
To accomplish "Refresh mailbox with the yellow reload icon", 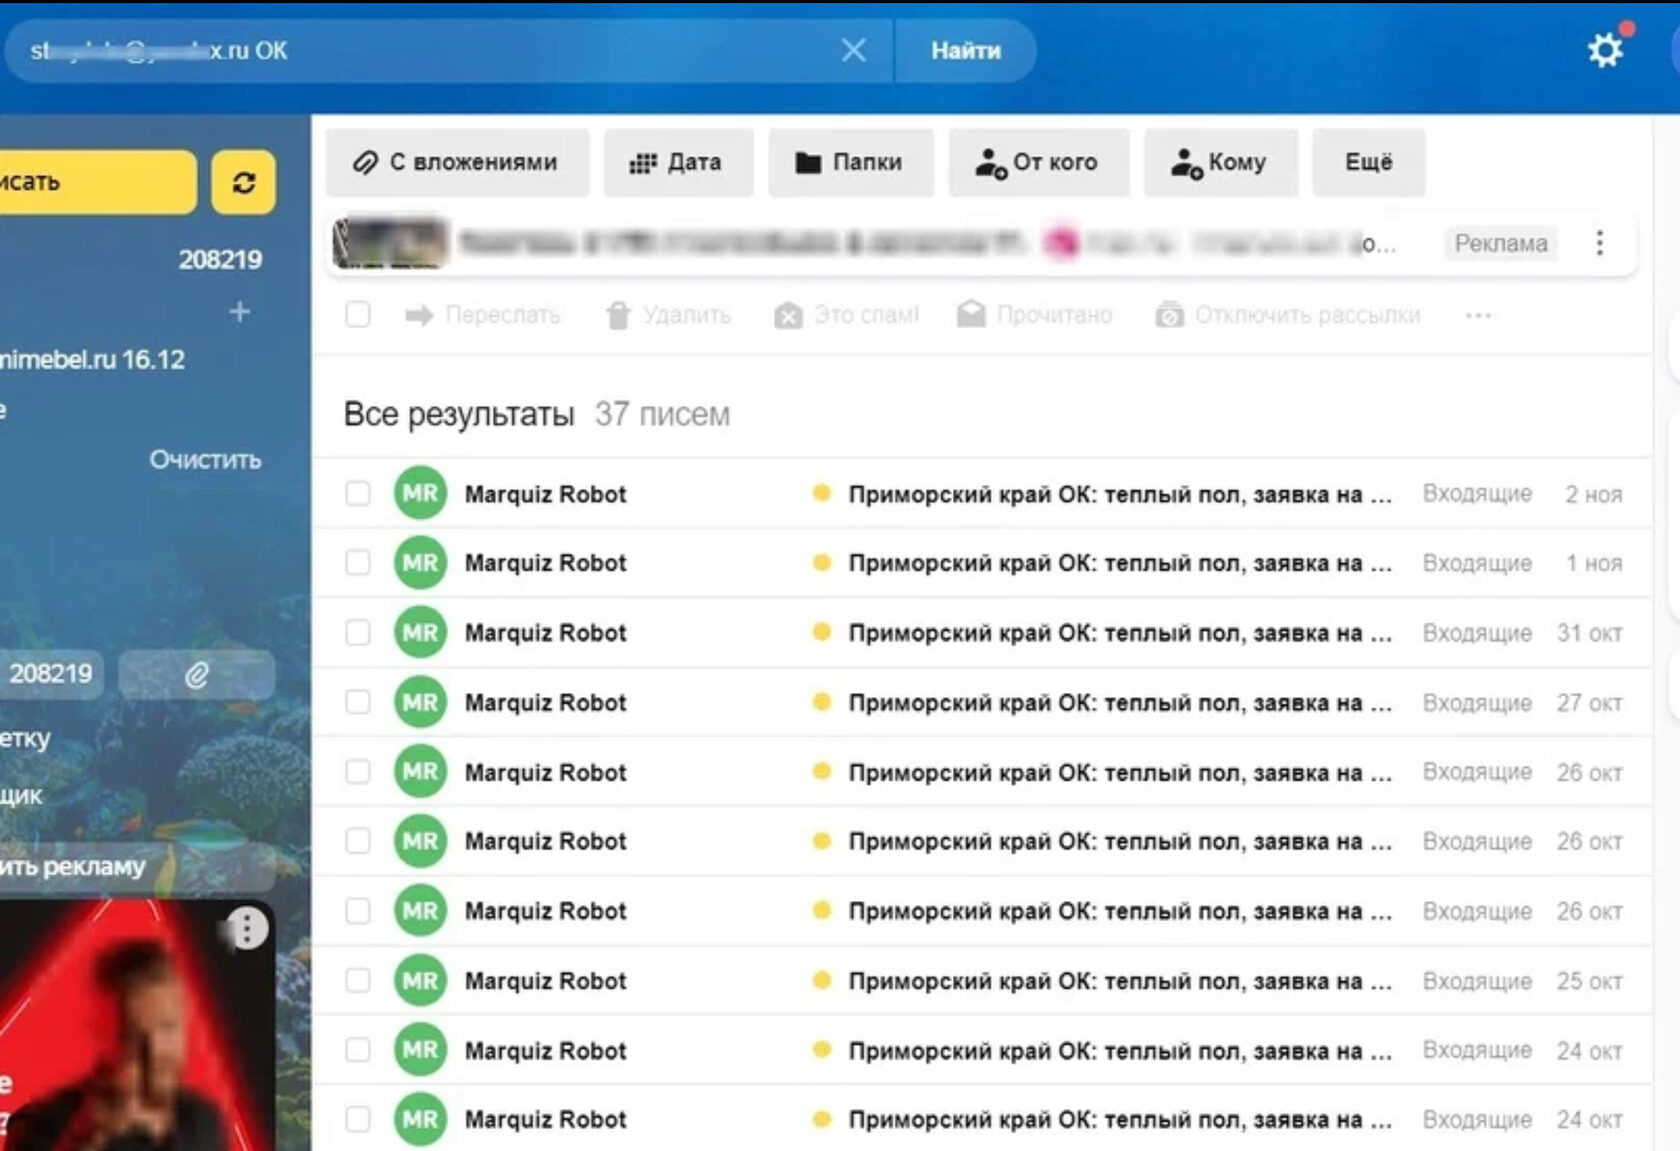I will [243, 182].
